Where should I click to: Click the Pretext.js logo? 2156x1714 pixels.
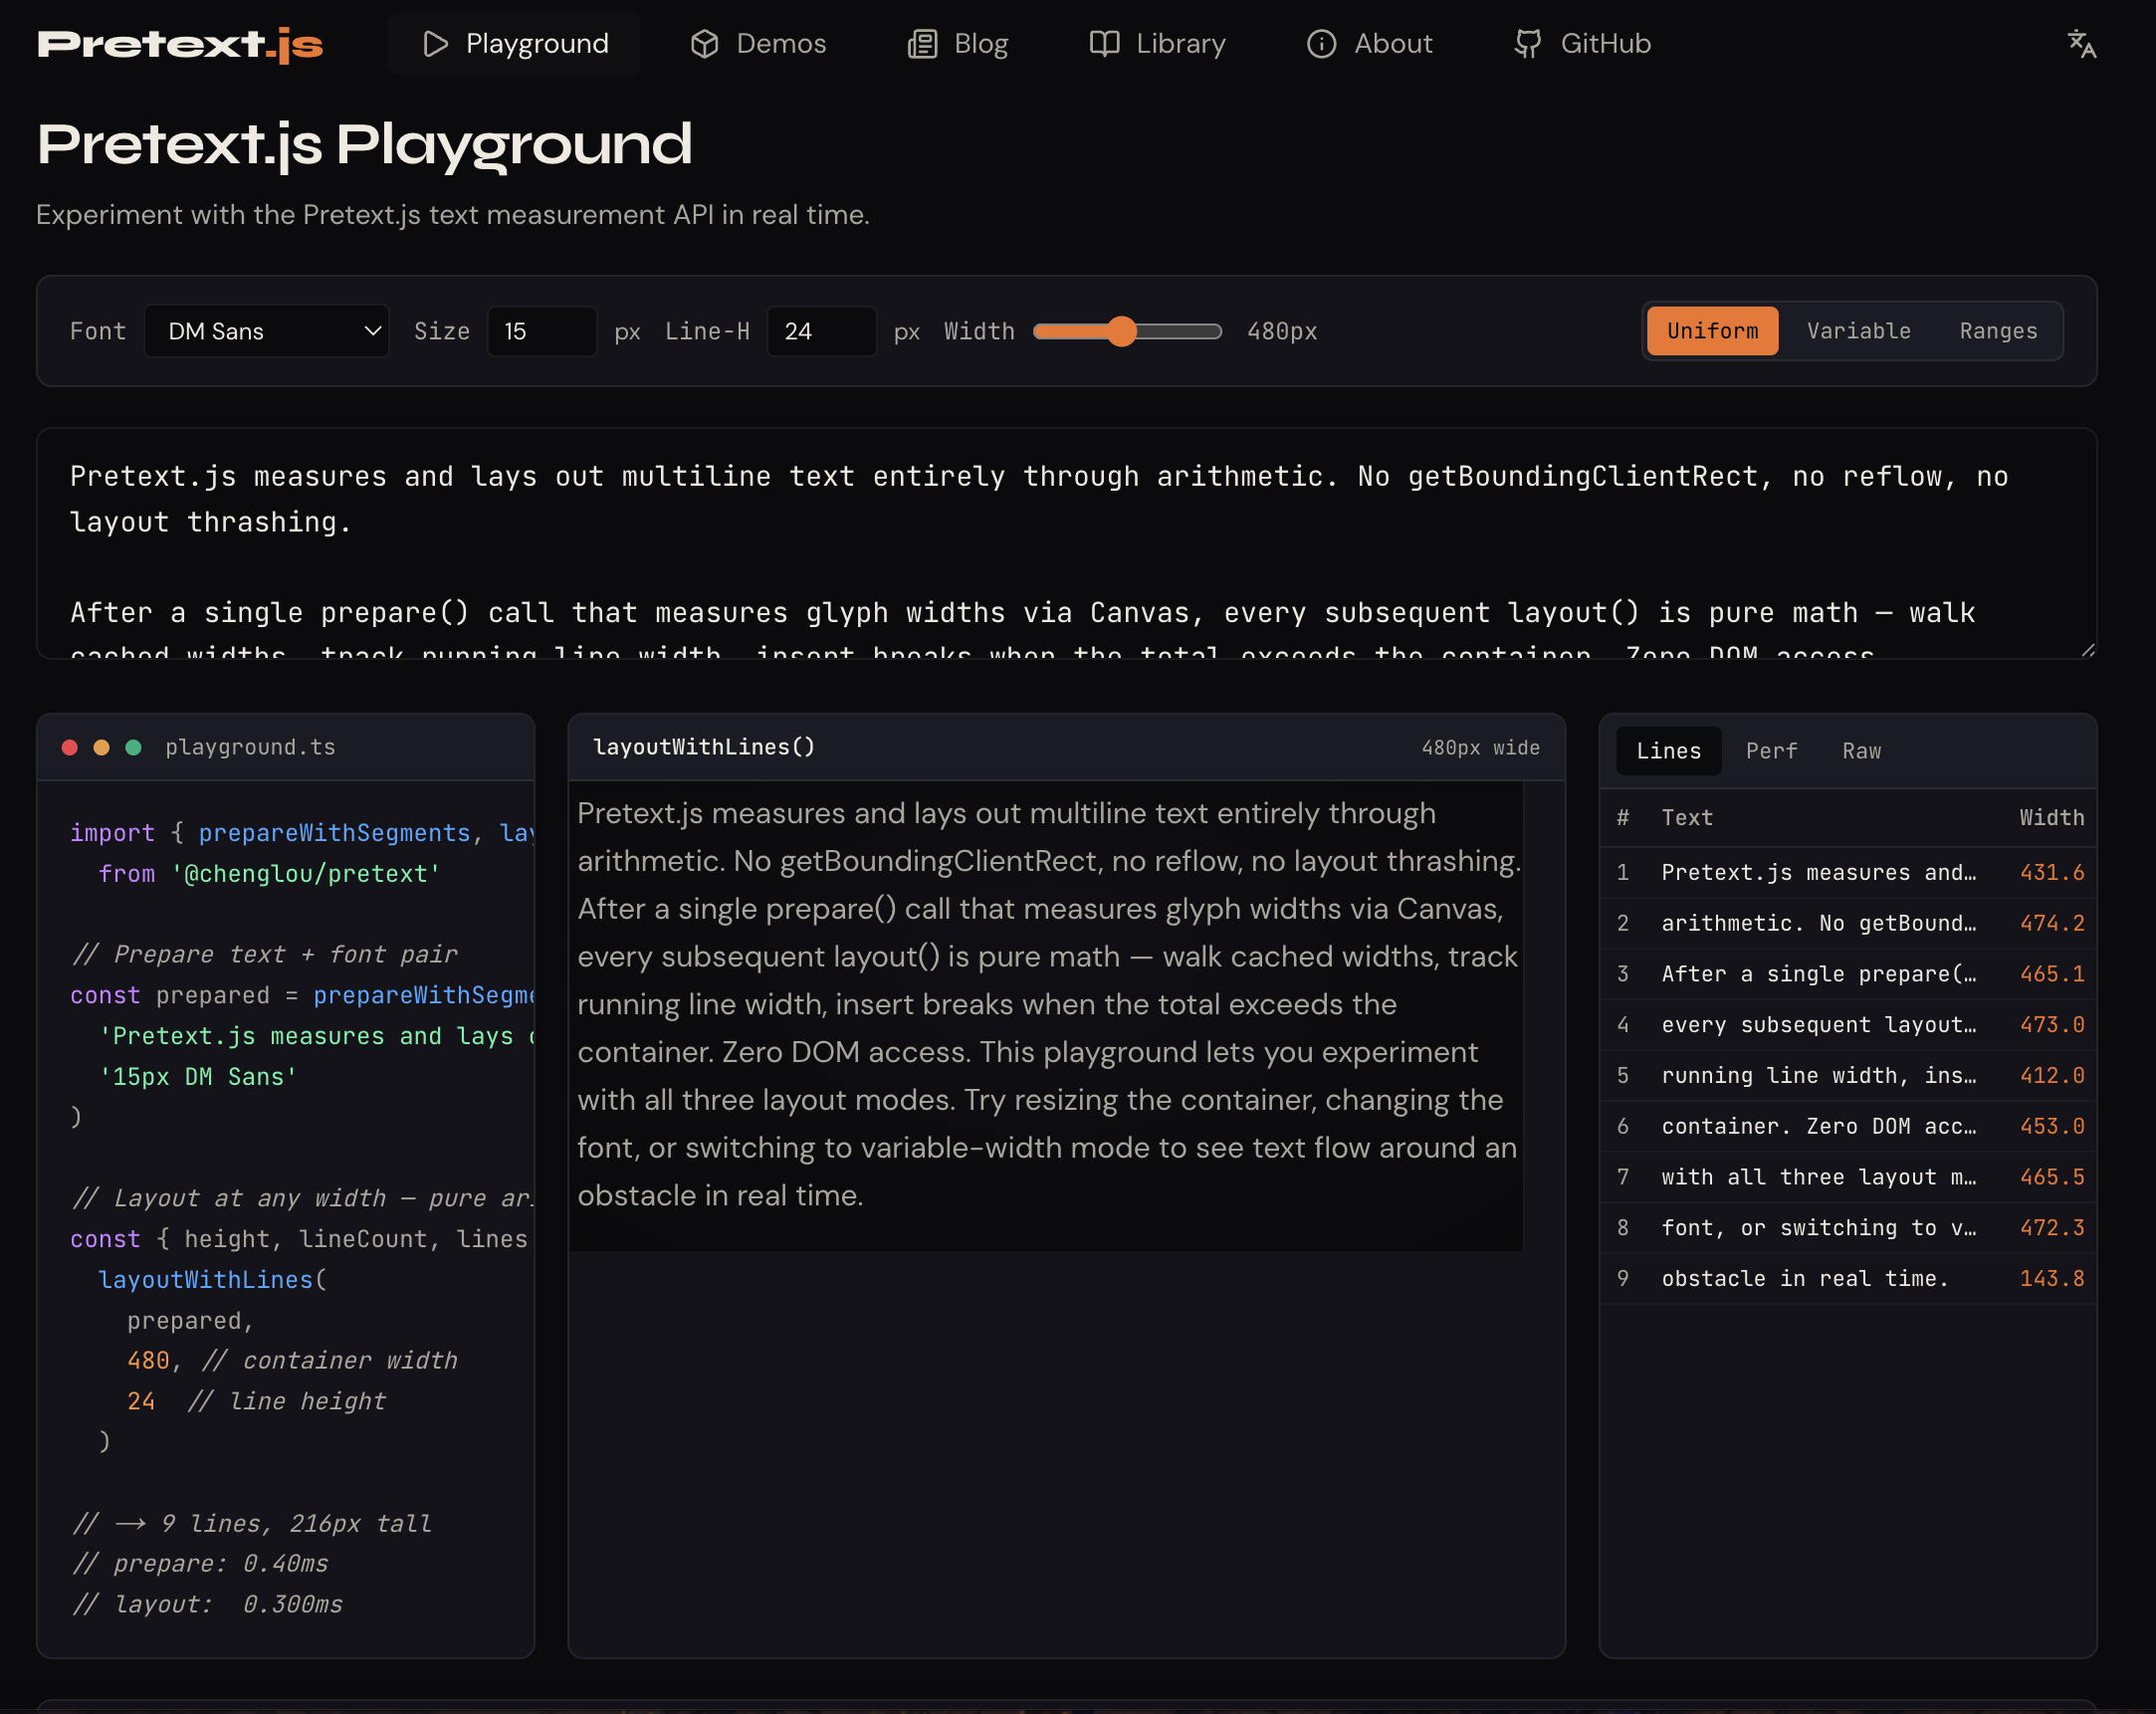[180, 44]
